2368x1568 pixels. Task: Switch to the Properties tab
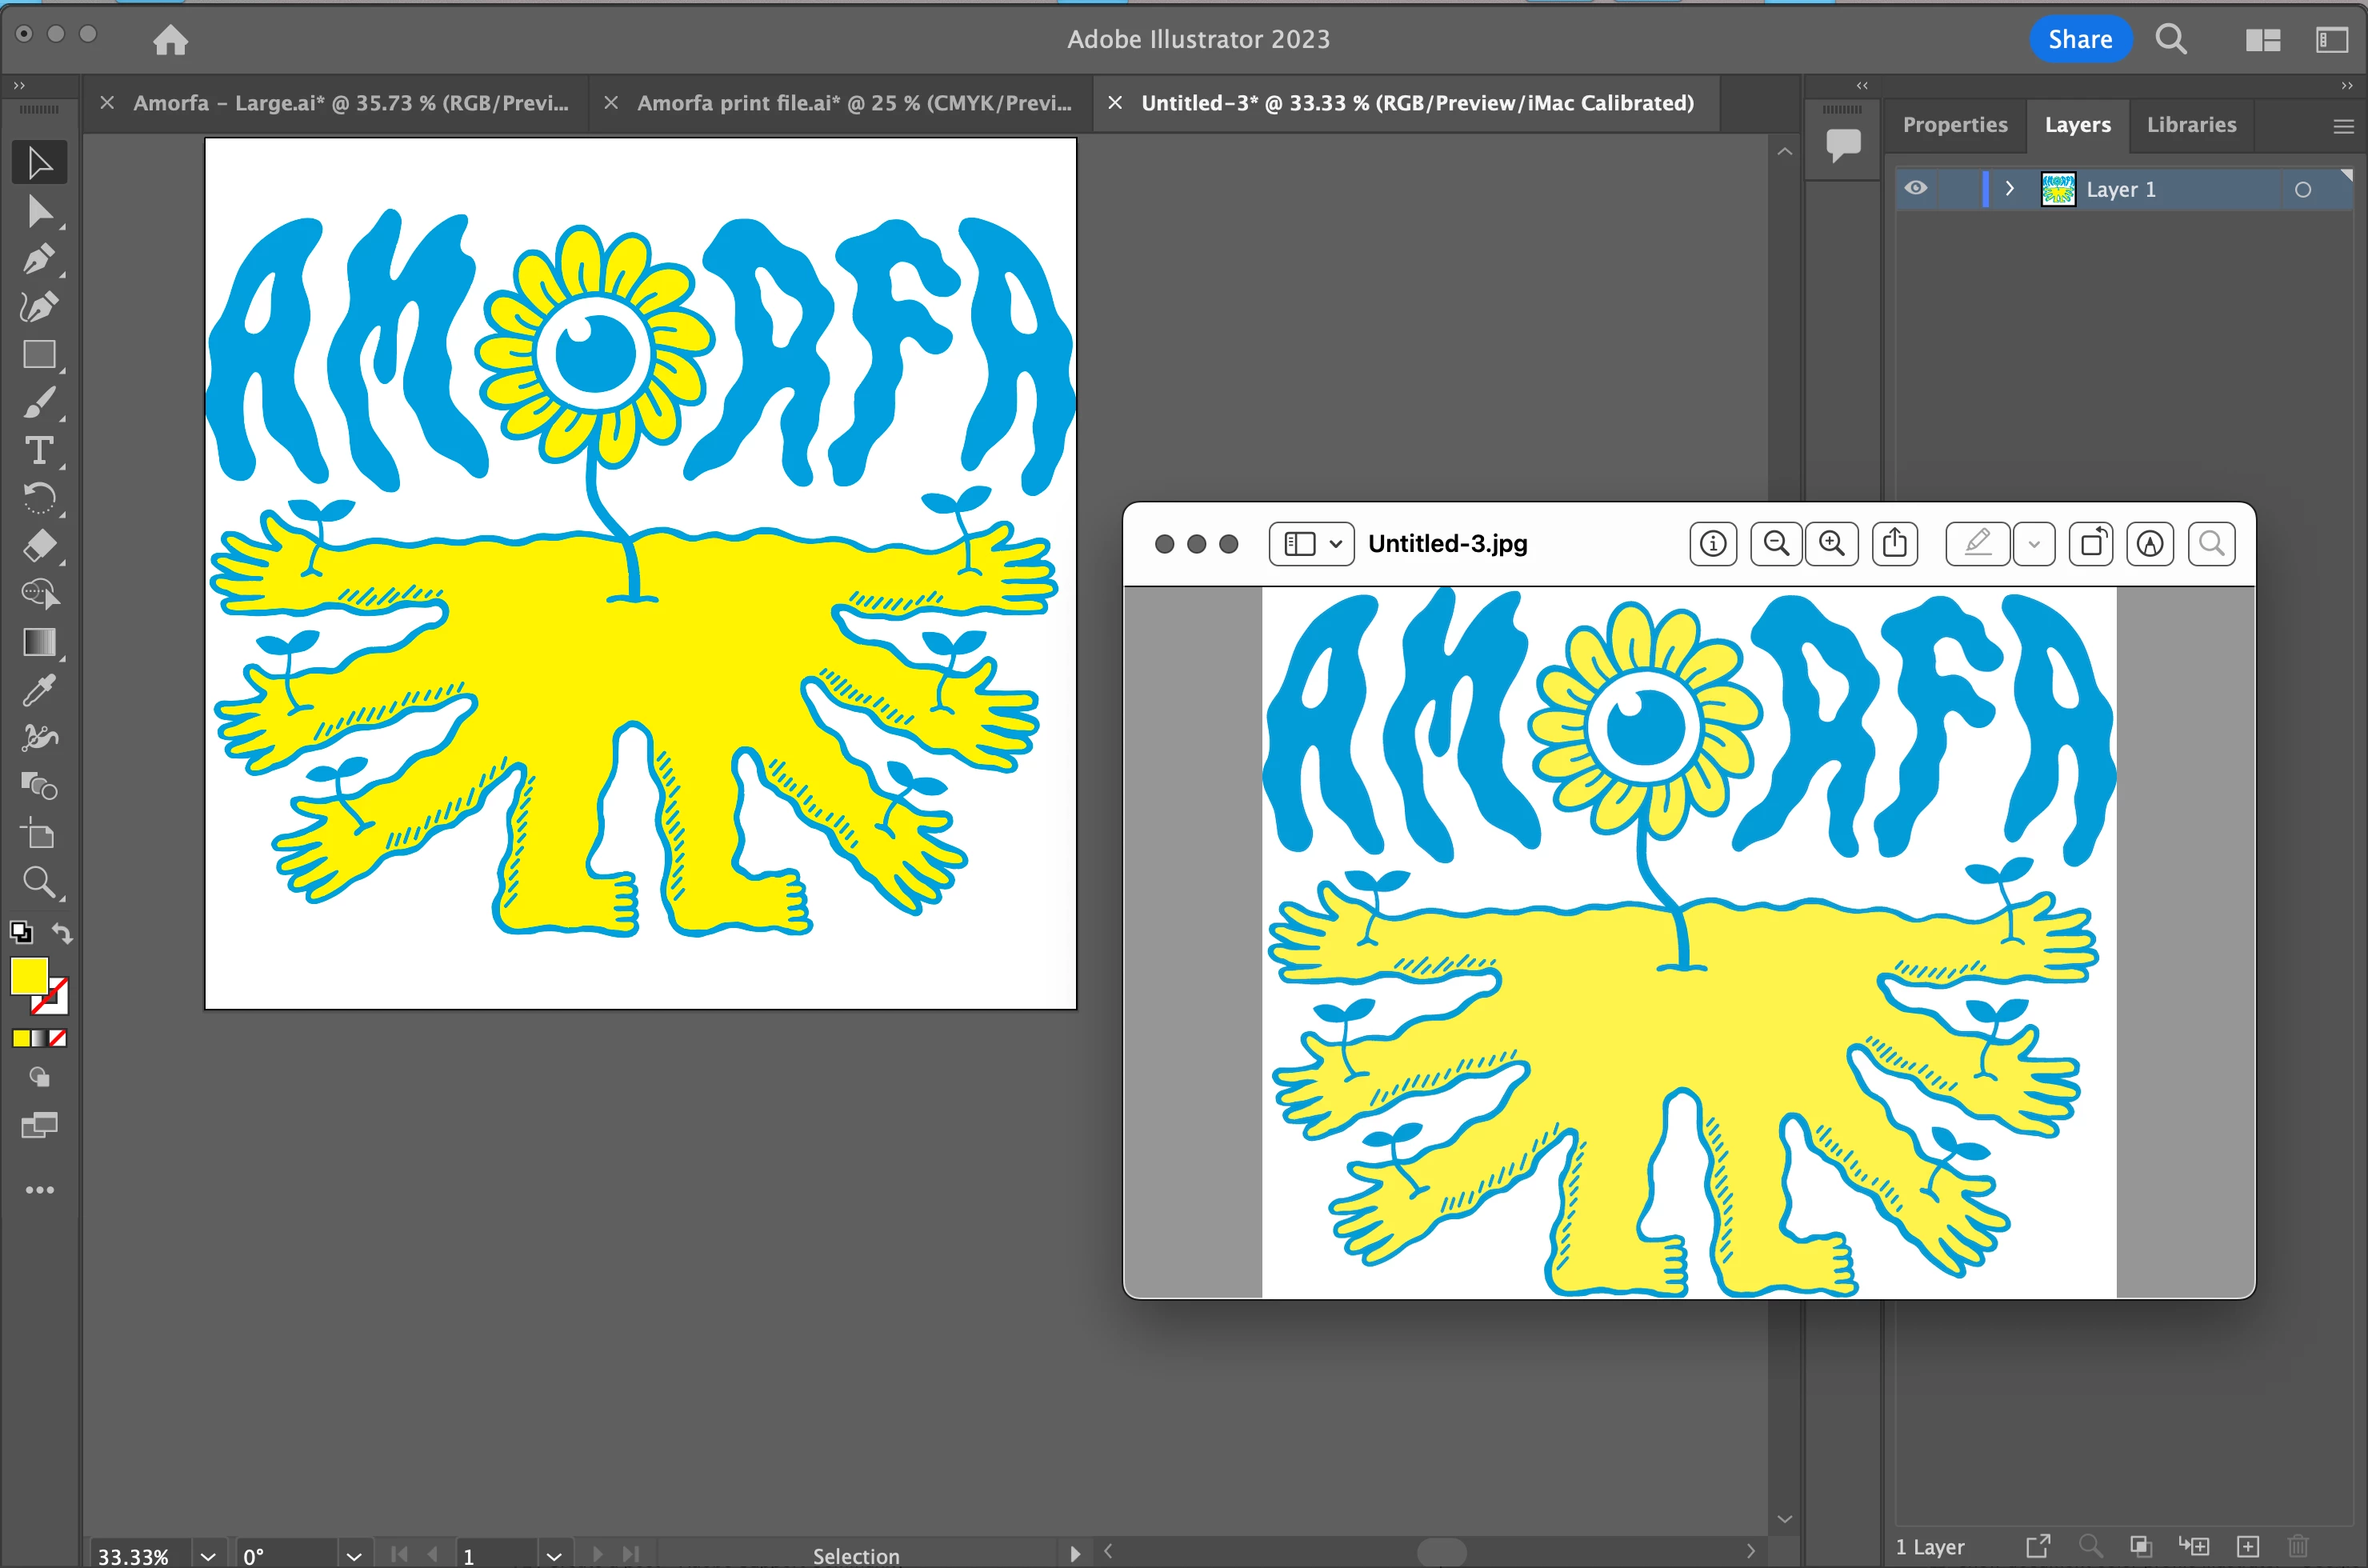click(x=1954, y=125)
